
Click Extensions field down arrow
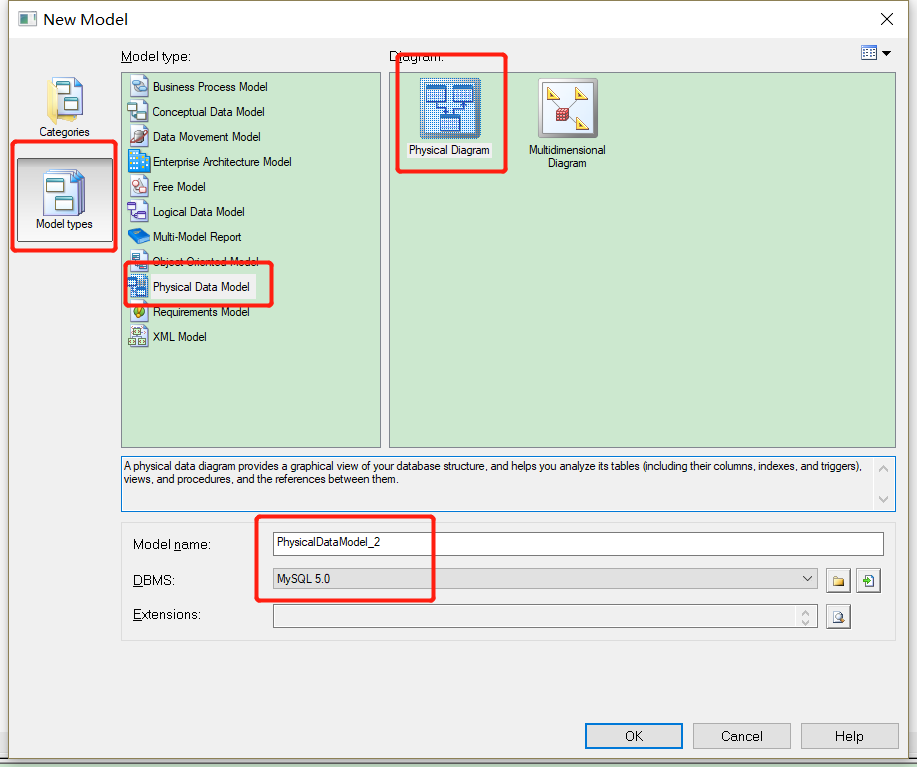805,622
